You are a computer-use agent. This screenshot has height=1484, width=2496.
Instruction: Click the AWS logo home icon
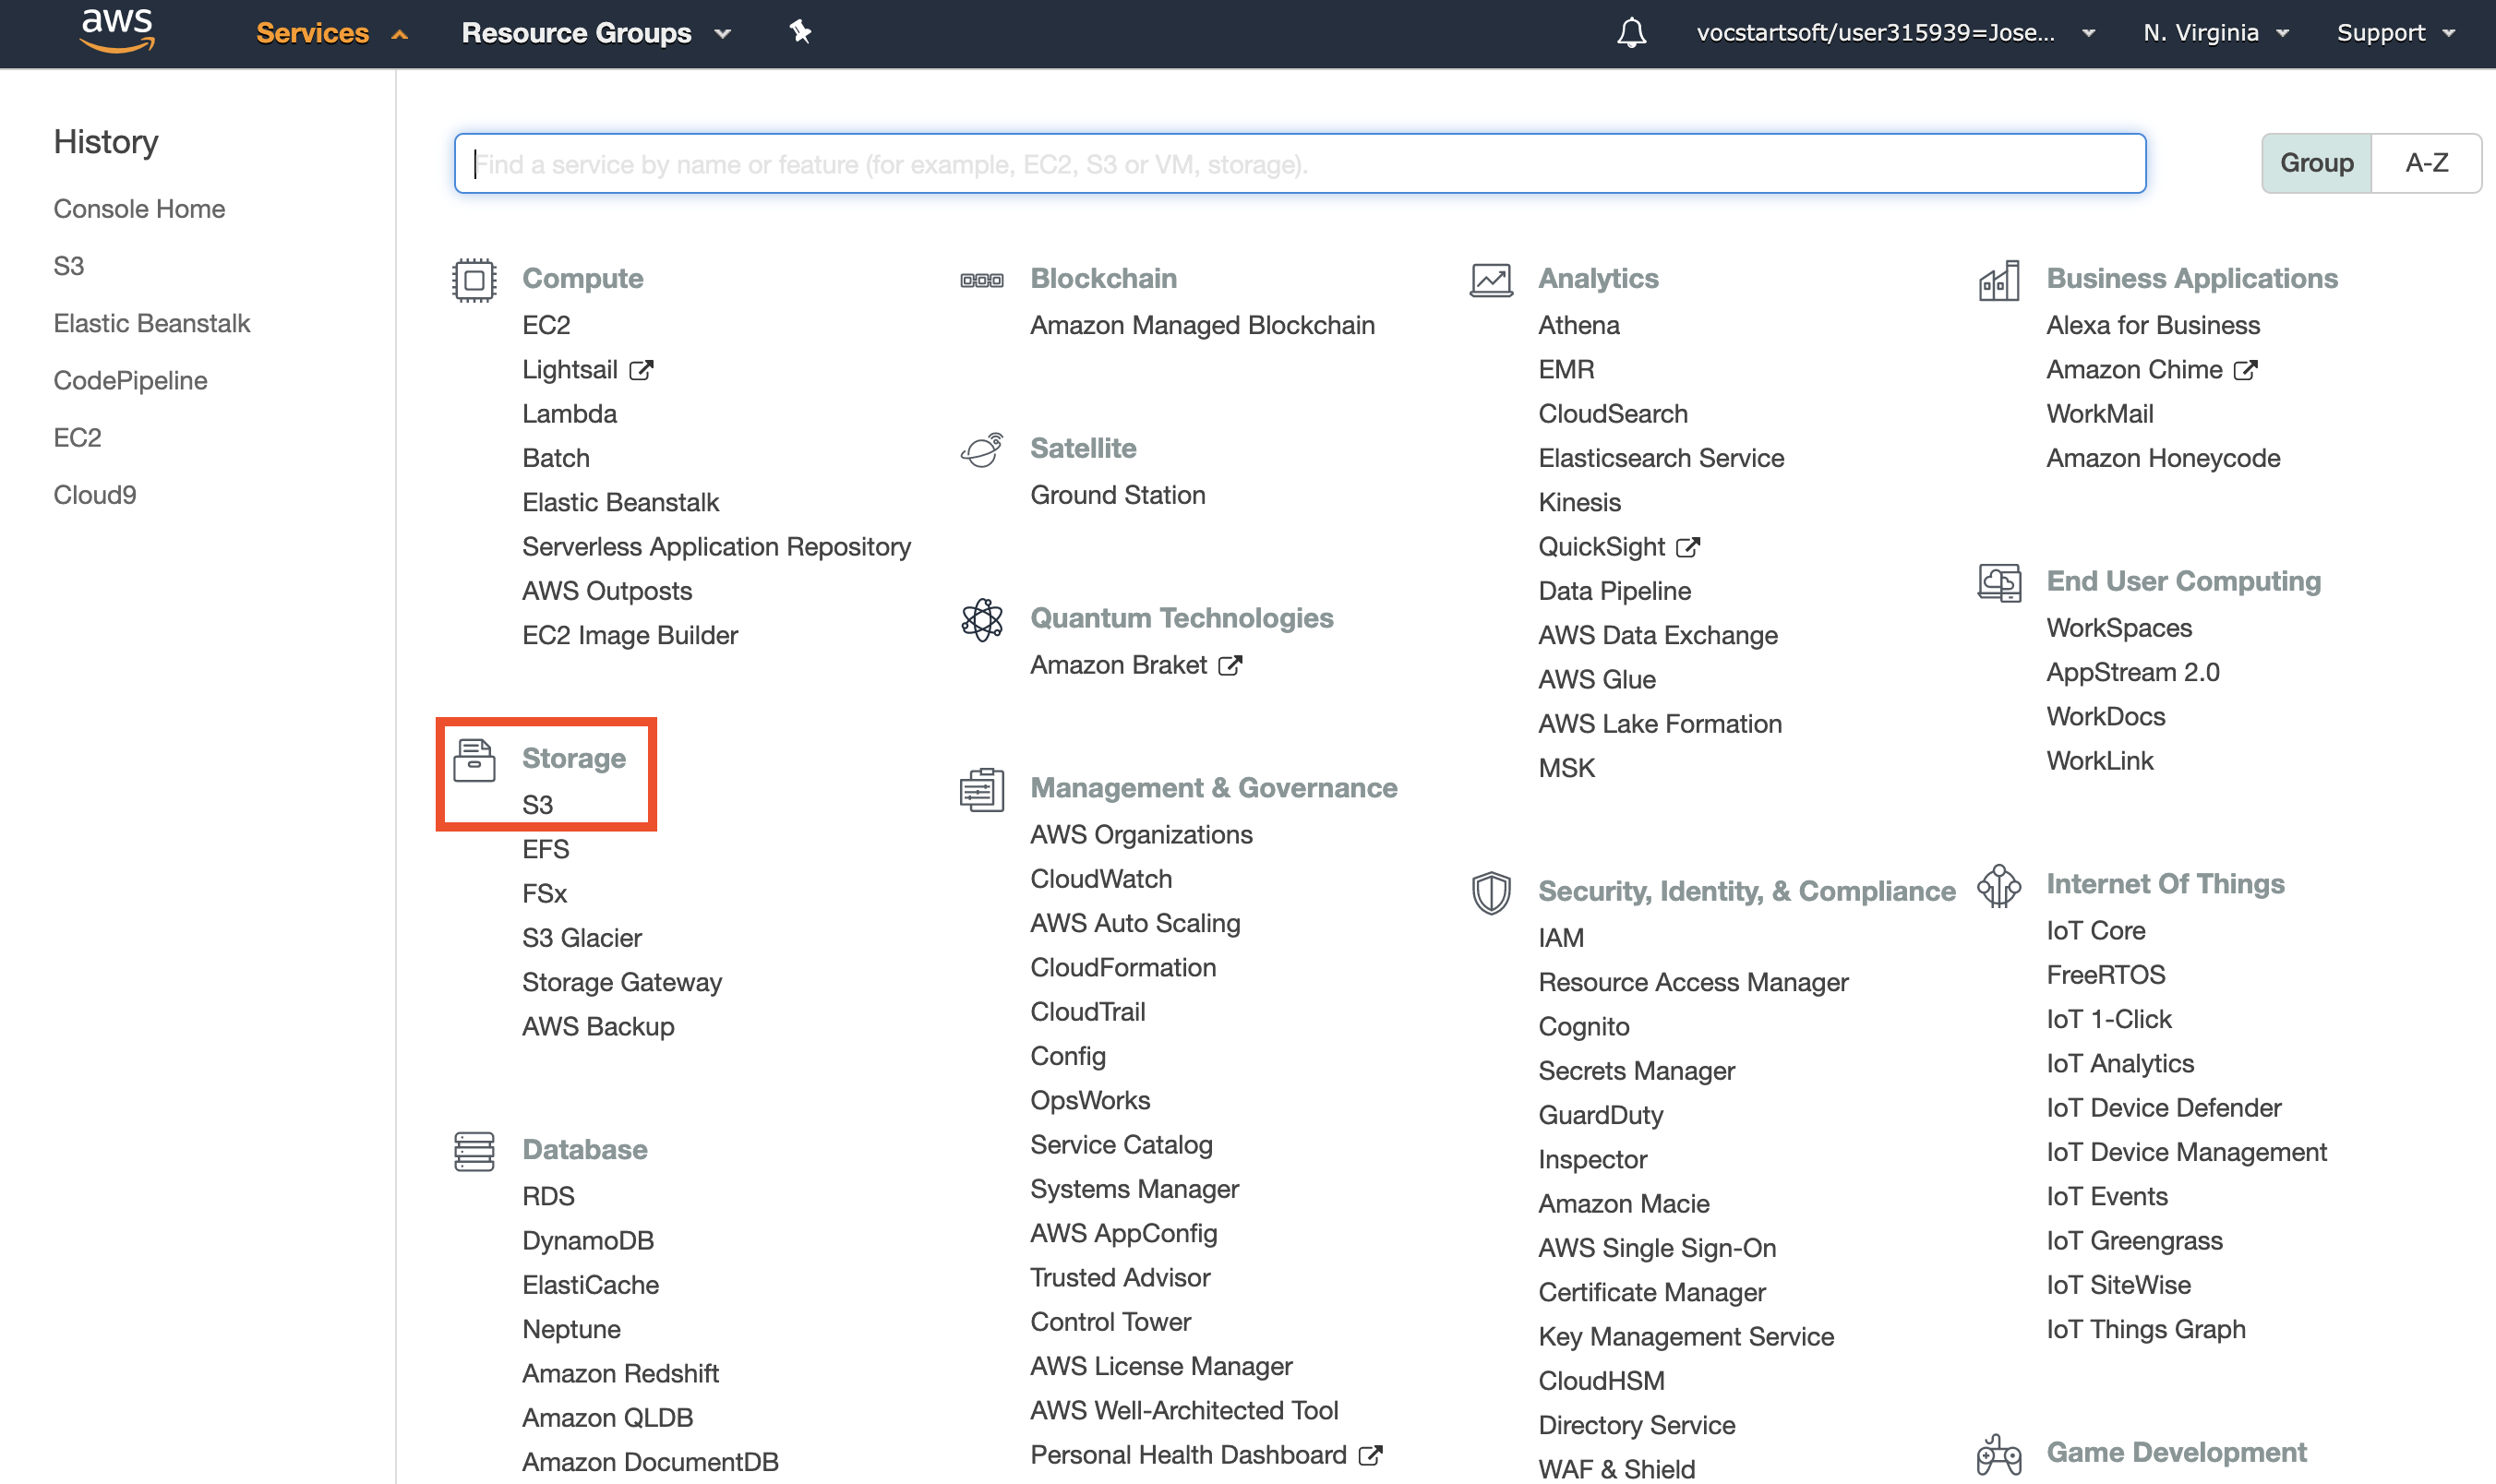click(x=117, y=30)
